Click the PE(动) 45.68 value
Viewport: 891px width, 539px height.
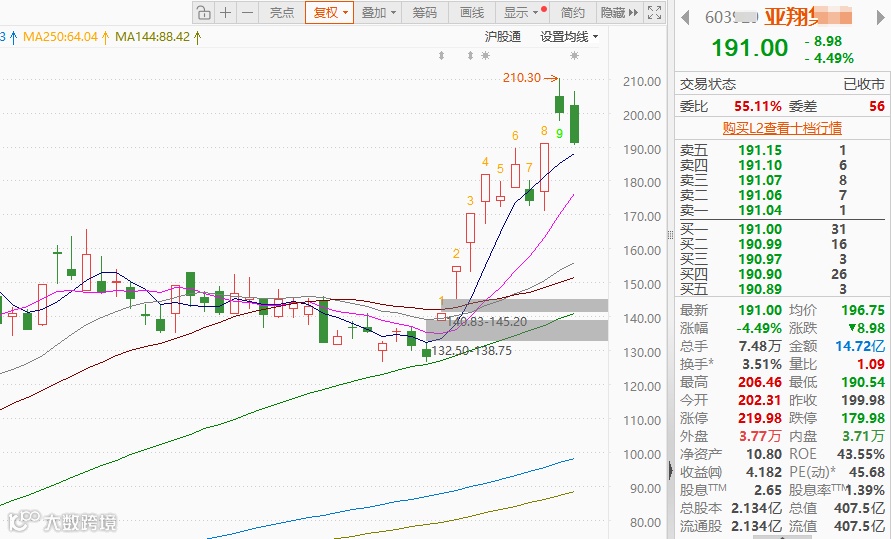click(867, 472)
